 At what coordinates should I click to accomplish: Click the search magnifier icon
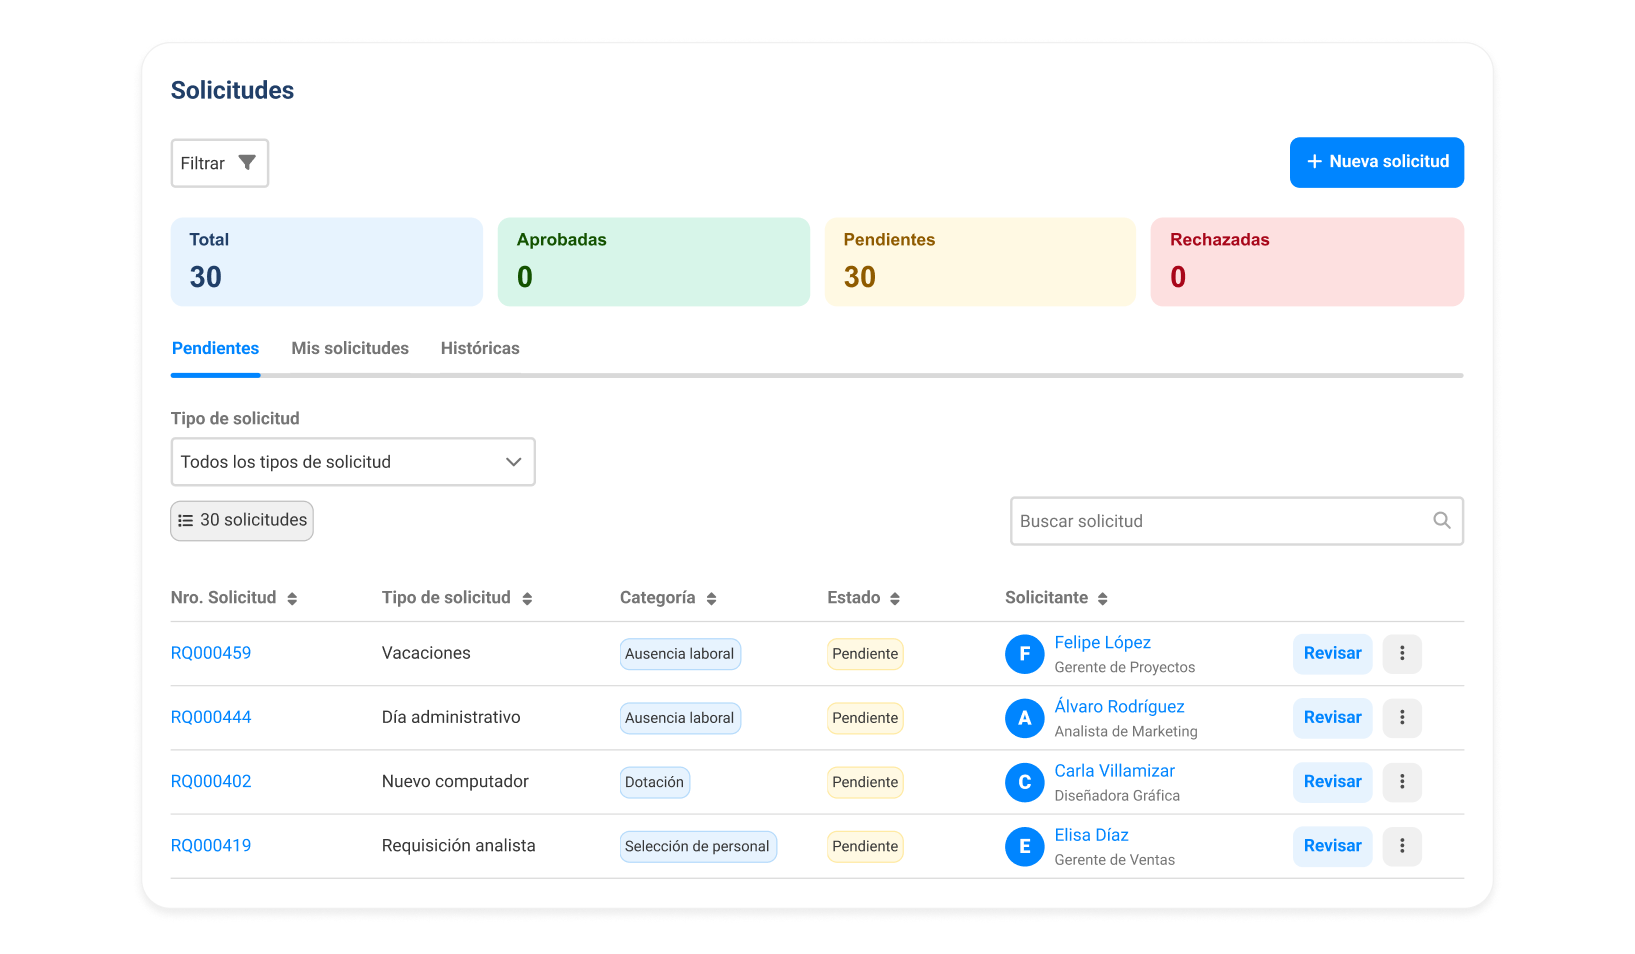[x=1441, y=521]
